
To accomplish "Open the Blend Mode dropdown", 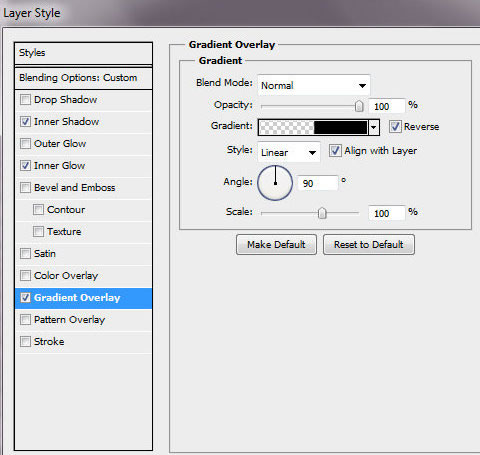I will pyautogui.click(x=314, y=85).
